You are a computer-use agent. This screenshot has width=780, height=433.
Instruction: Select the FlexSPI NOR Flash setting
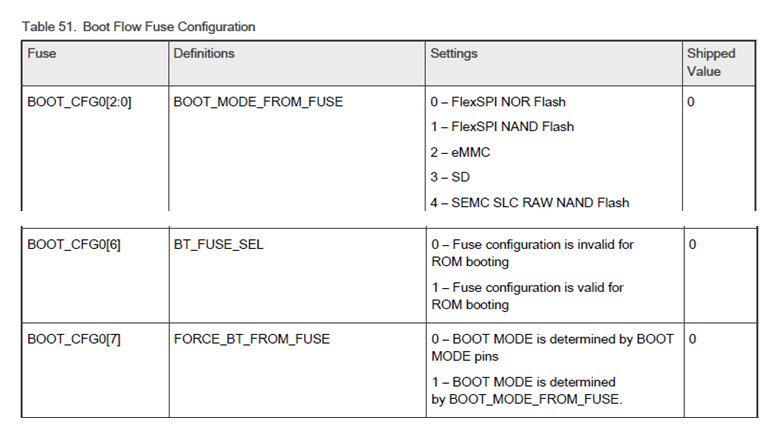click(498, 102)
